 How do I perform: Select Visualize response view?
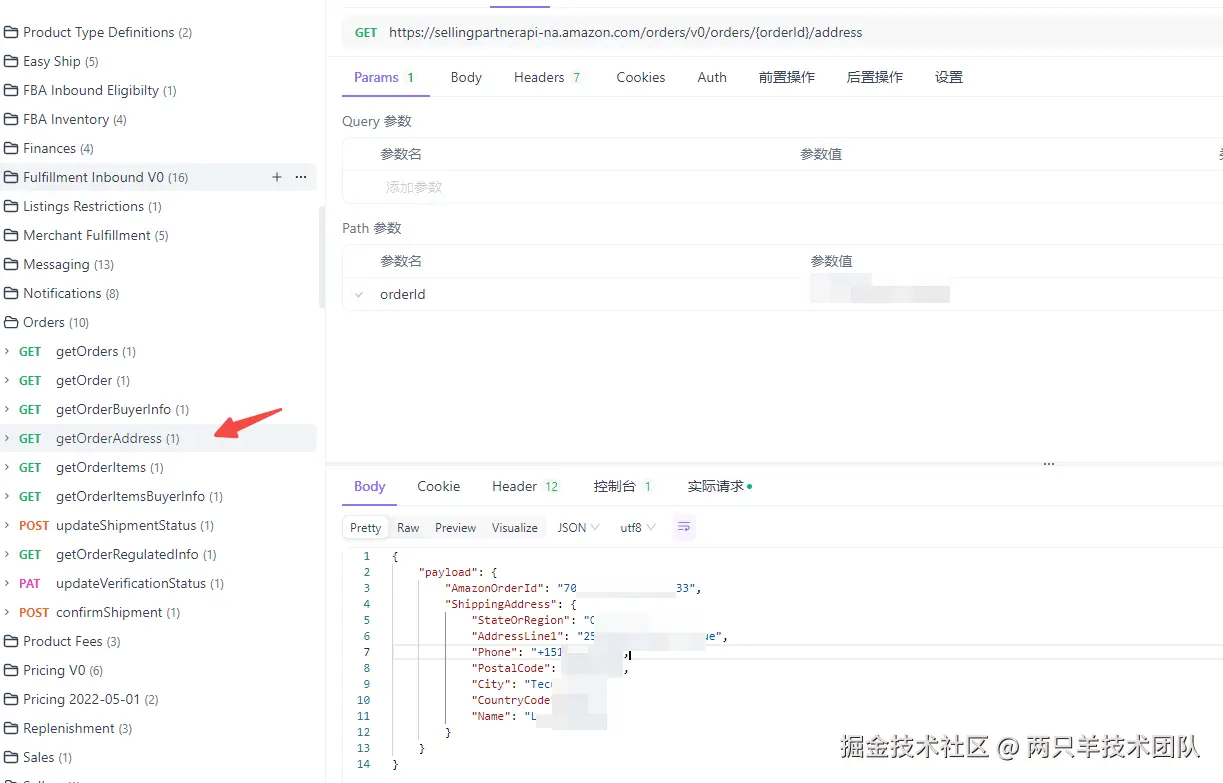[515, 527]
